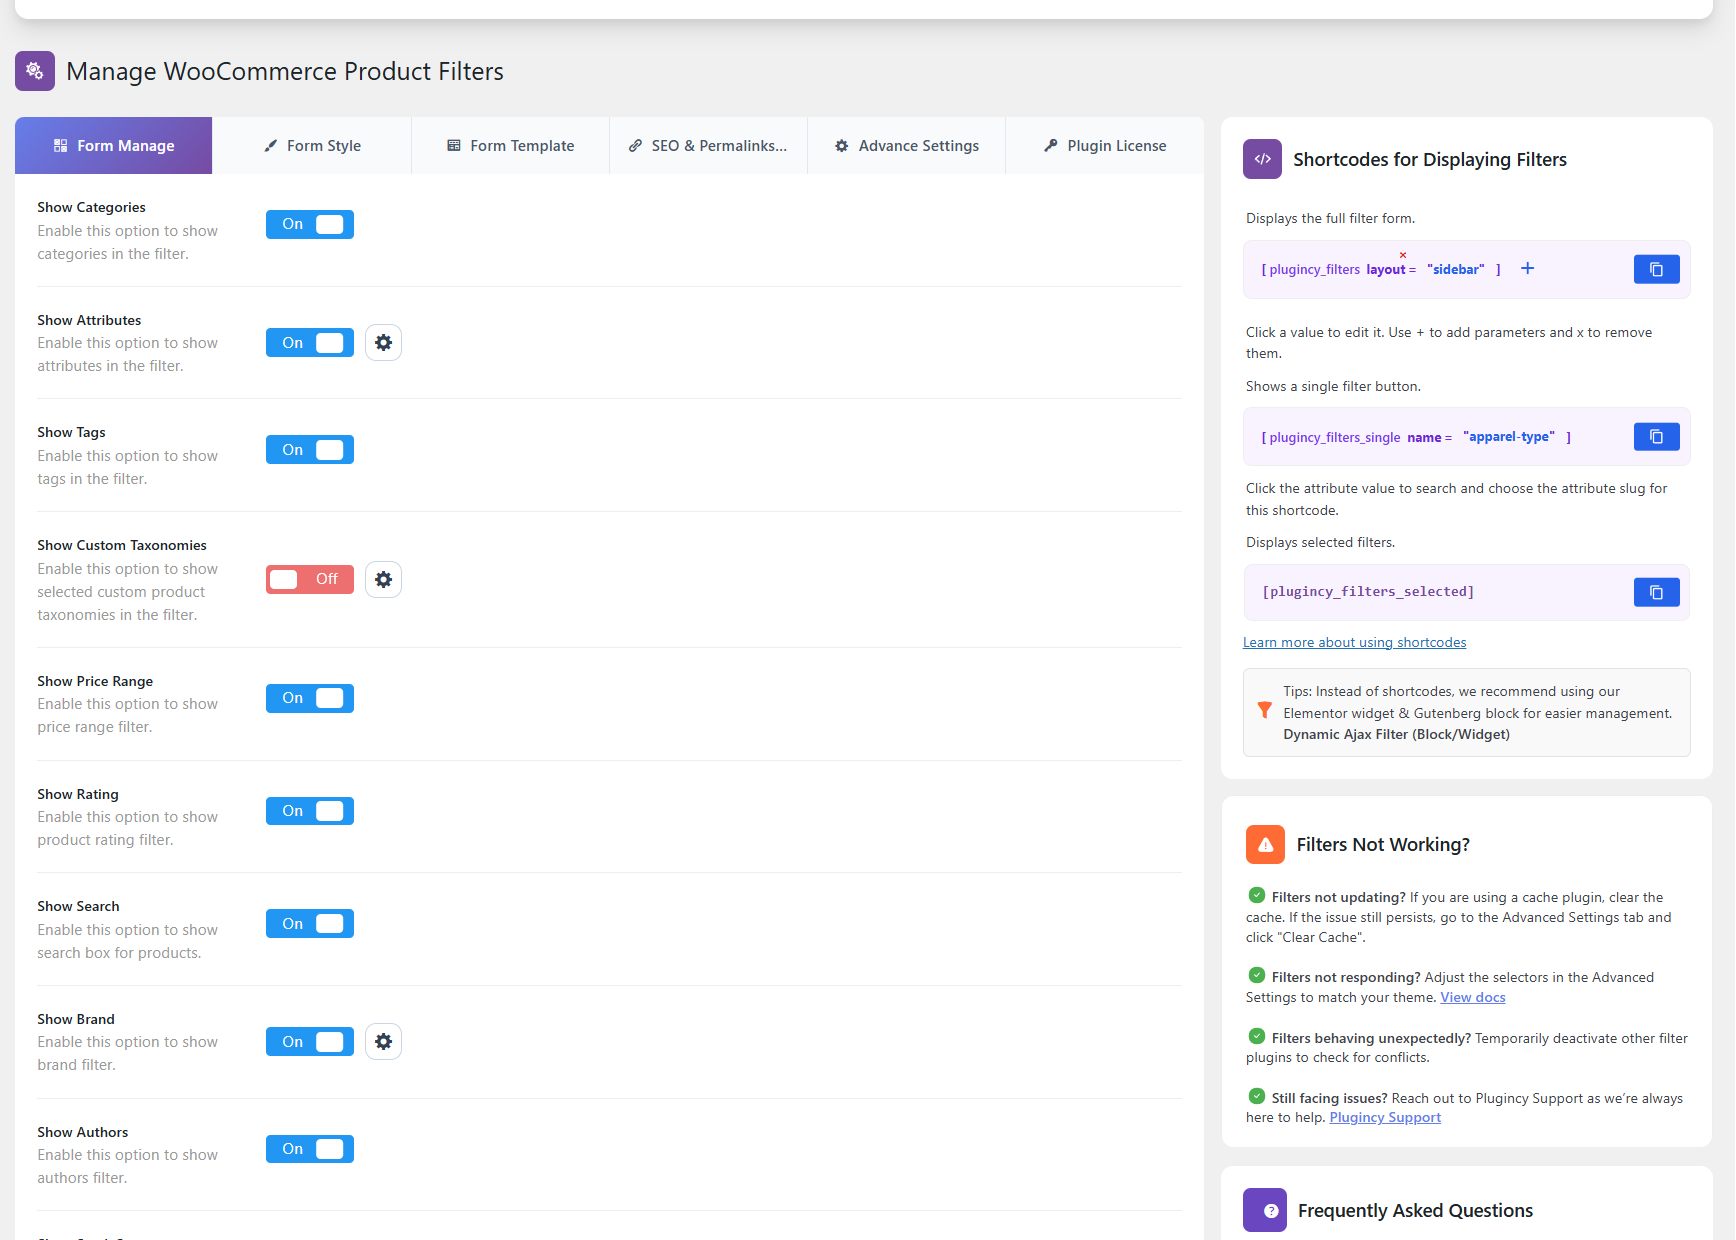The height and width of the screenshot is (1240, 1736).
Task: Toggle Show Attributes switch
Action: pyautogui.click(x=310, y=343)
